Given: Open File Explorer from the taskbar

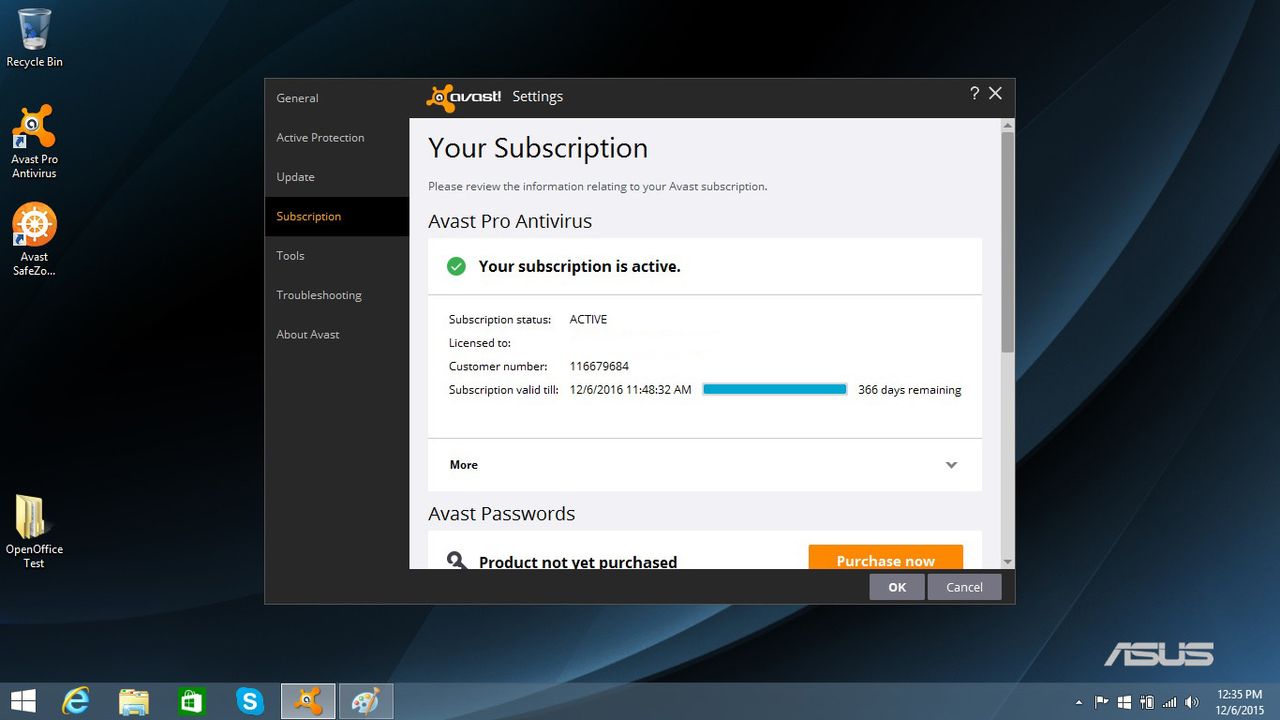Looking at the screenshot, I should point(134,701).
